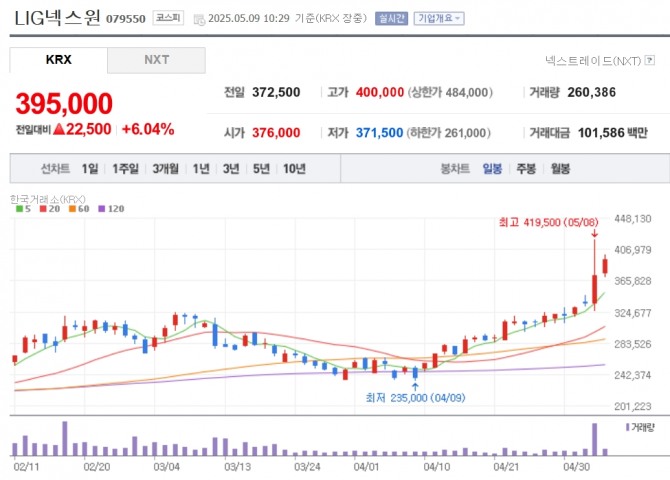Switch to 주봉 weekly candle chart
Image resolution: width=670 pixels, height=480 pixels.
(x=525, y=169)
